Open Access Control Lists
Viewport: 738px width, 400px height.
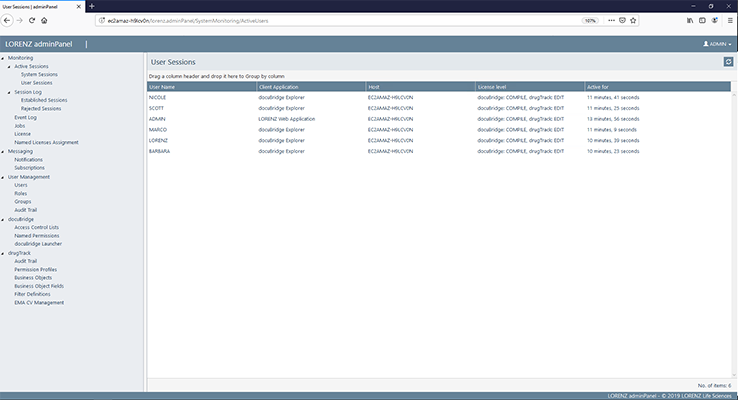[37, 228]
